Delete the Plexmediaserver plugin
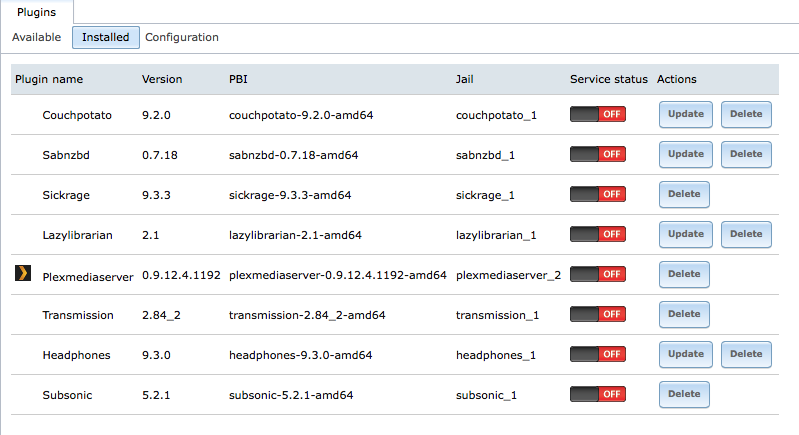This screenshot has height=435, width=799. point(684,274)
